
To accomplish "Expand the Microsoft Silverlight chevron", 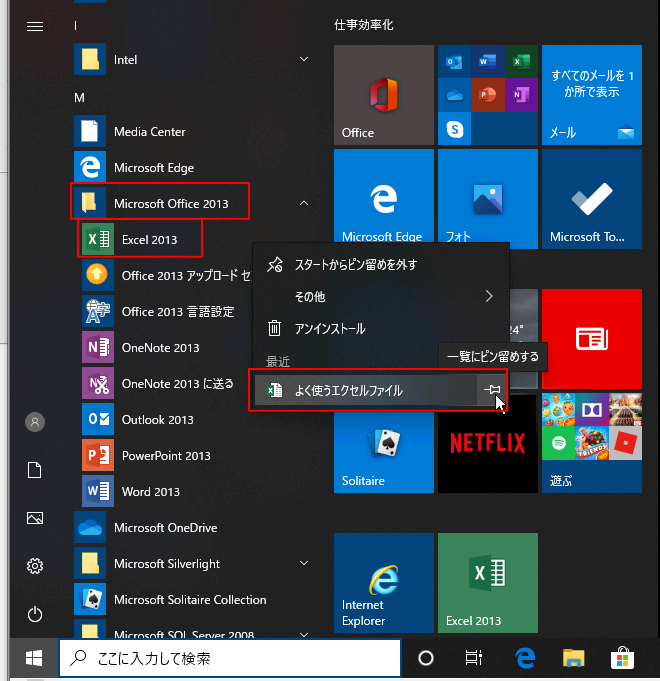I will [304, 563].
